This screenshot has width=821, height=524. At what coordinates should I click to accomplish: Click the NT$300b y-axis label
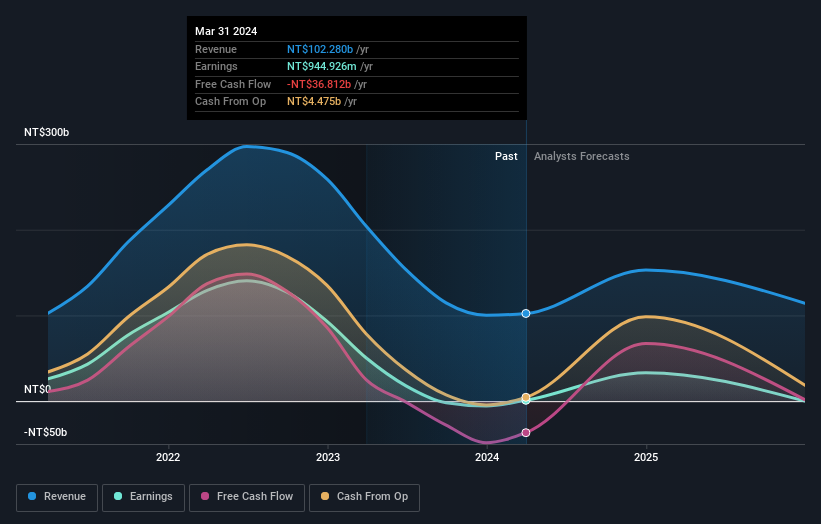coord(47,132)
